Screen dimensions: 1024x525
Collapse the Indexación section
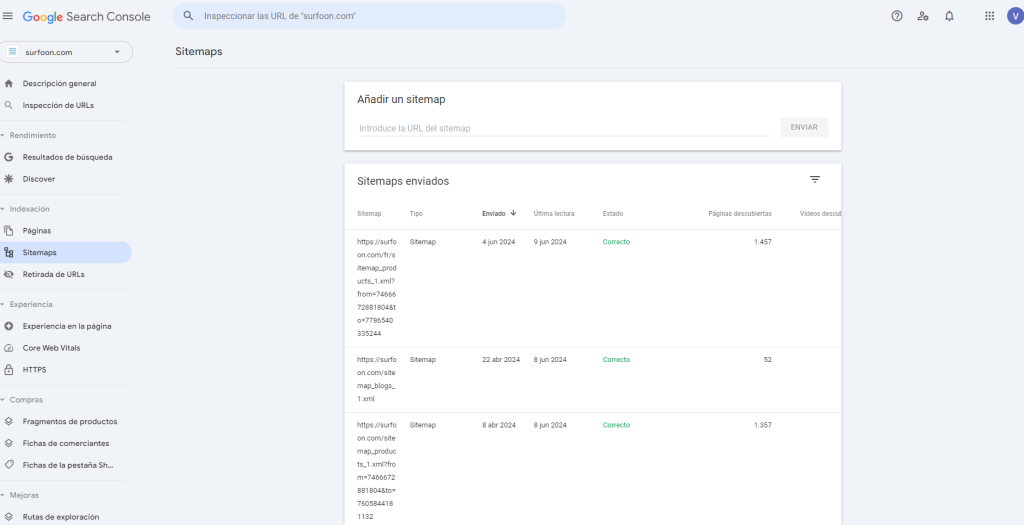[3, 209]
